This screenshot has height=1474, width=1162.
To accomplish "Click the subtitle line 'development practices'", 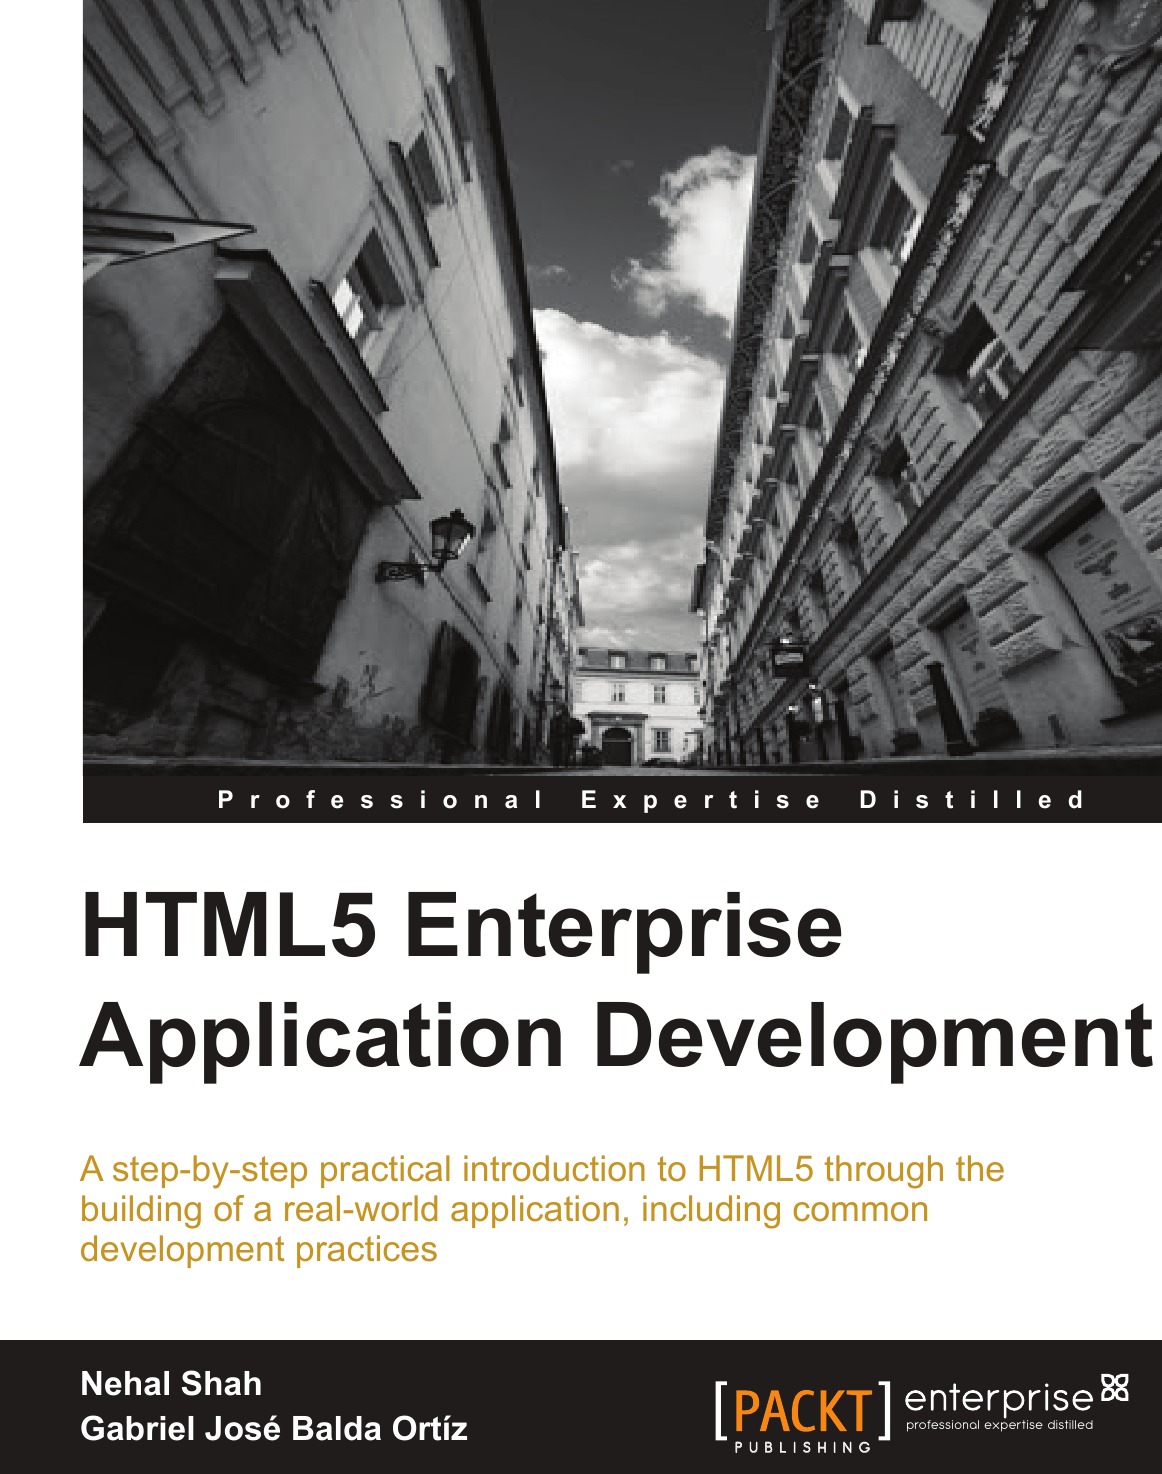I will [x=258, y=1250].
